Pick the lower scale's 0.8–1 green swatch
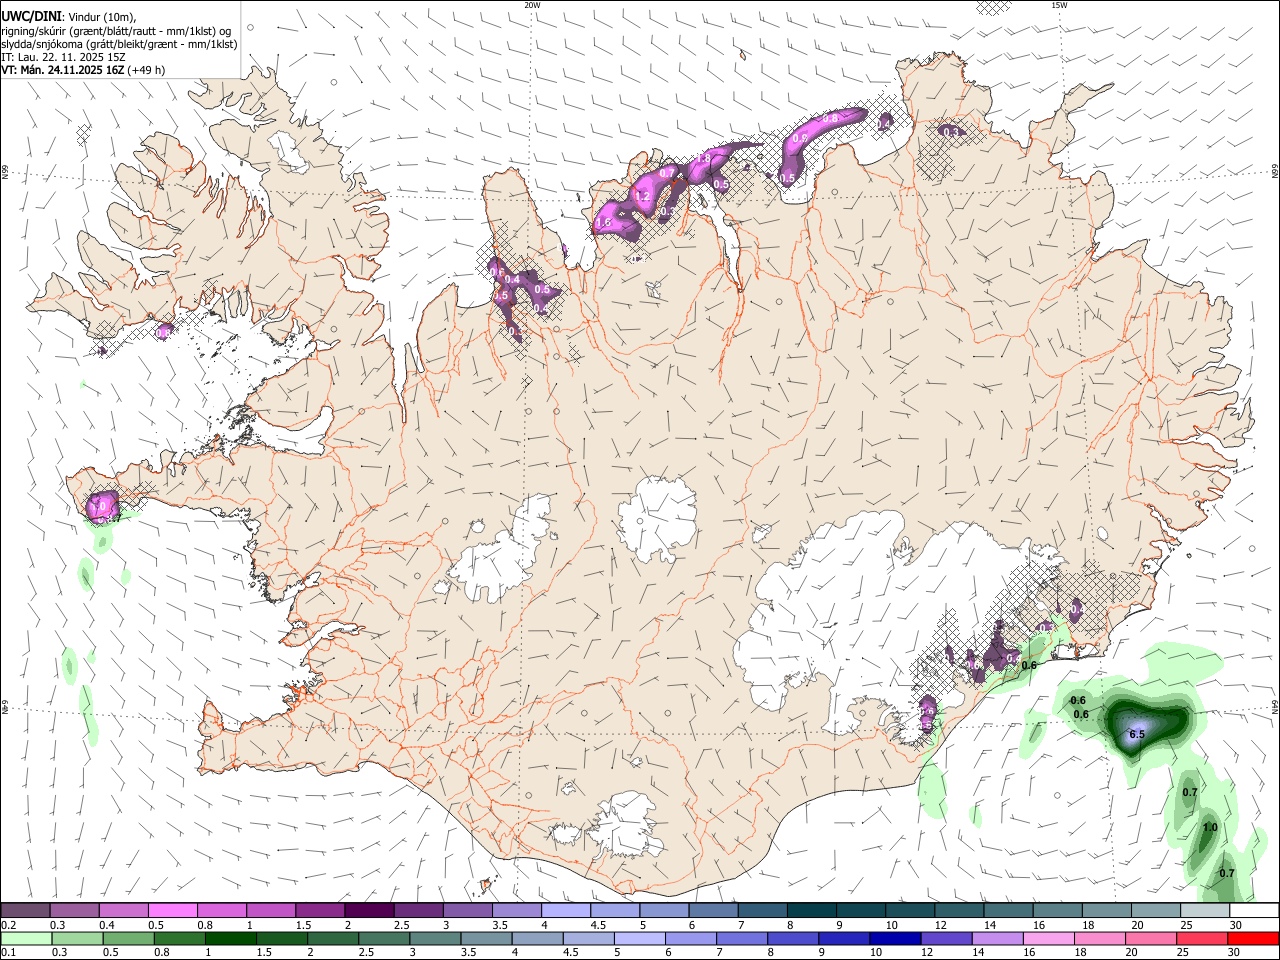The image size is (1280, 960). point(179,938)
